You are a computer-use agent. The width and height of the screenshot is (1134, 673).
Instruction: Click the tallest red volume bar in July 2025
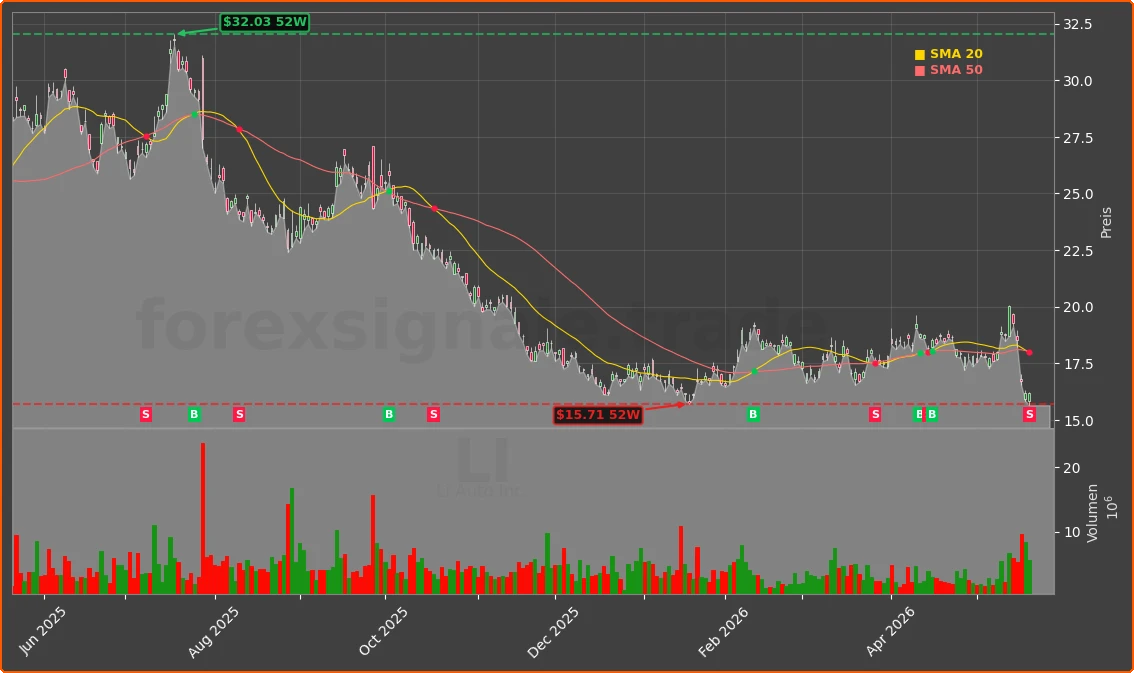203,518
